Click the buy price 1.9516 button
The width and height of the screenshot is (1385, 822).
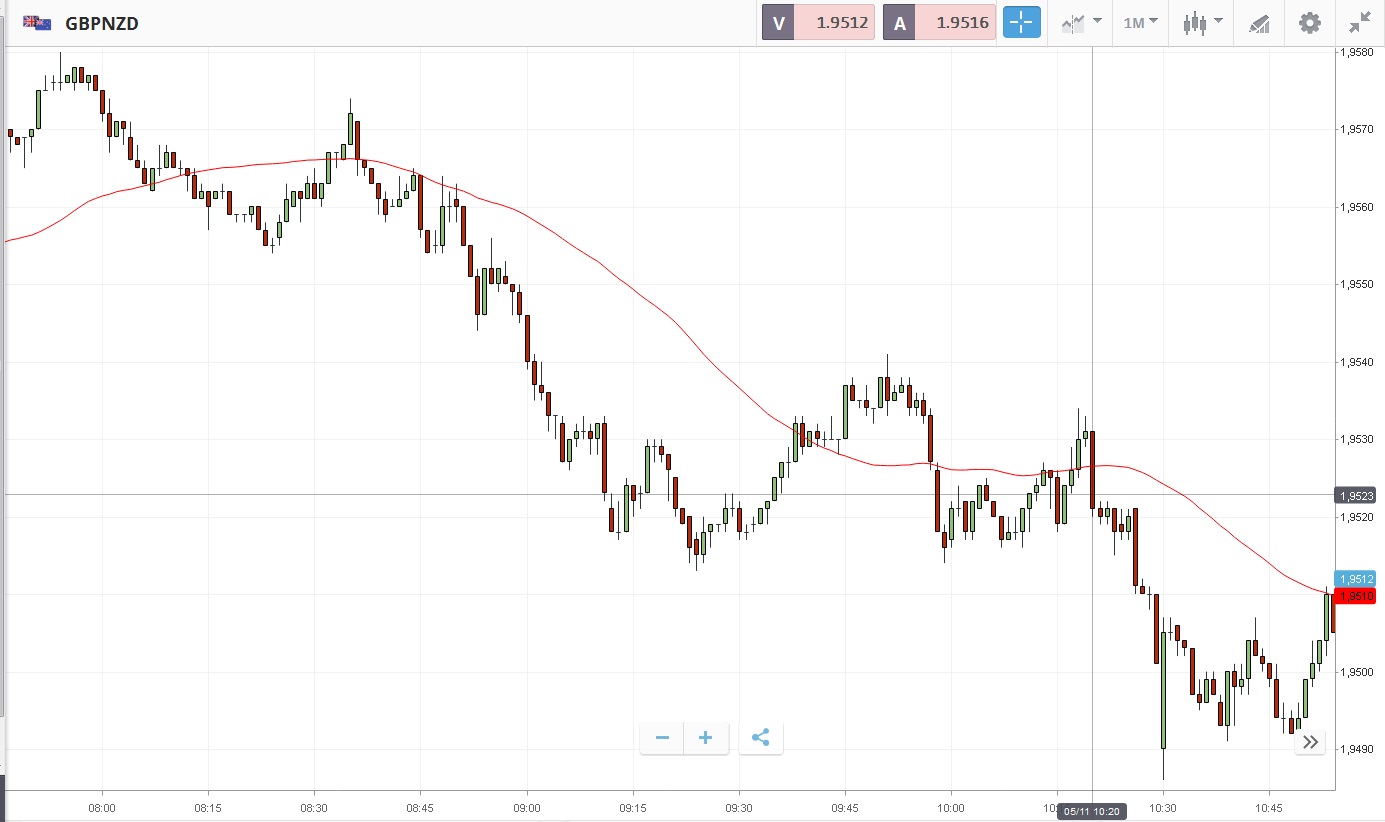coord(939,22)
